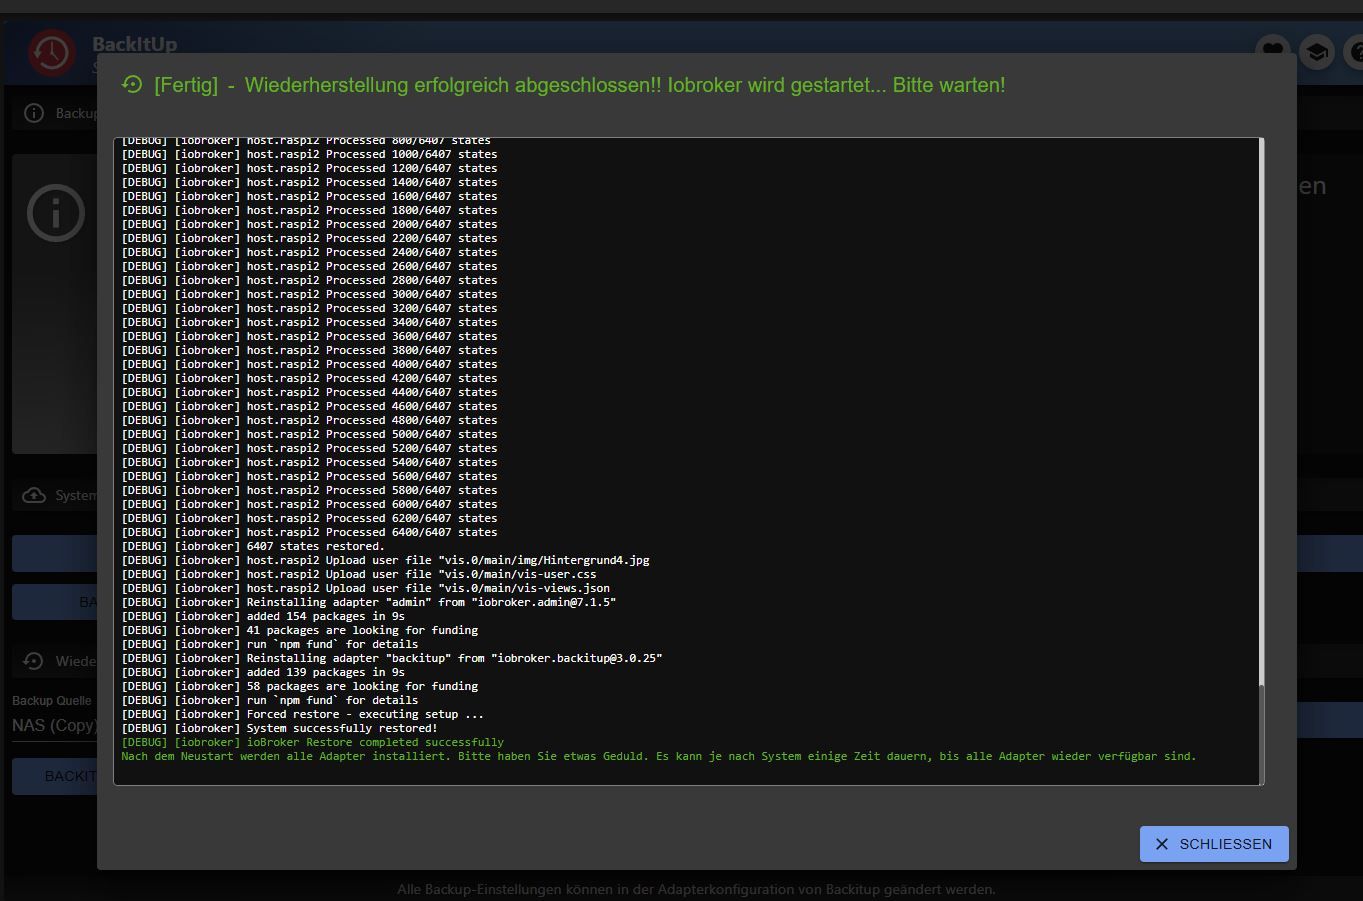Select the 'added 139 packages in 9s' line
This screenshot has height=901, width=1363.
pos(263,672)
